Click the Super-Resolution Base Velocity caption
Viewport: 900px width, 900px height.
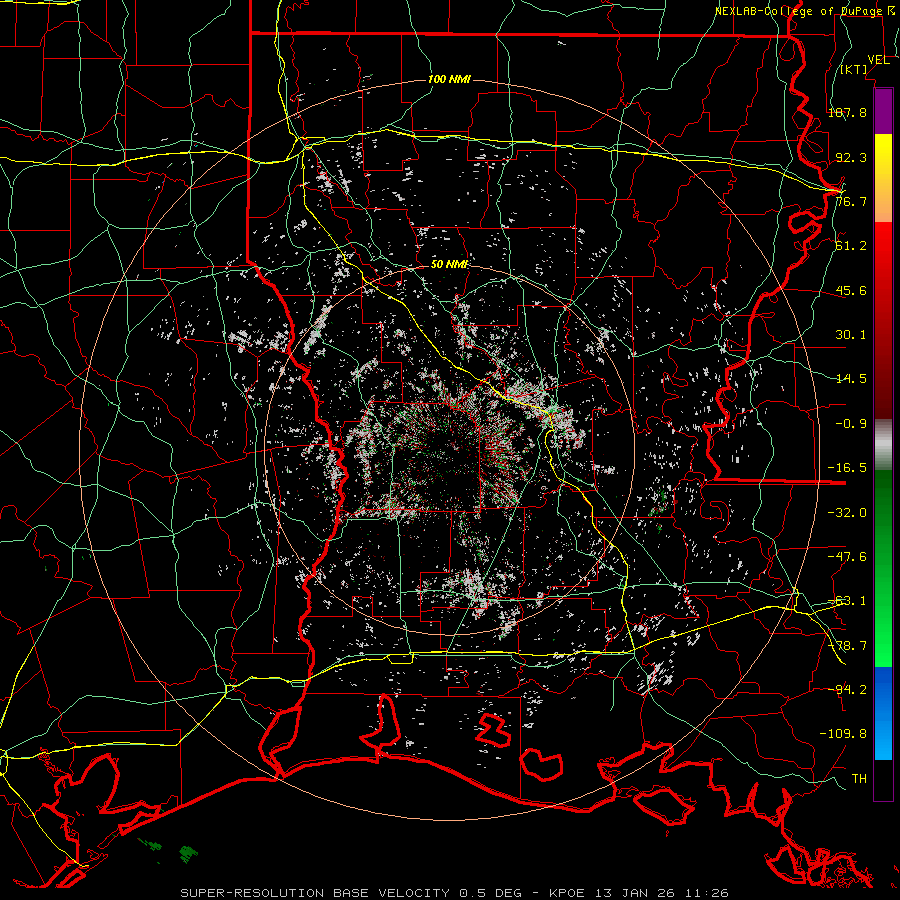click(x=454, y=893)
